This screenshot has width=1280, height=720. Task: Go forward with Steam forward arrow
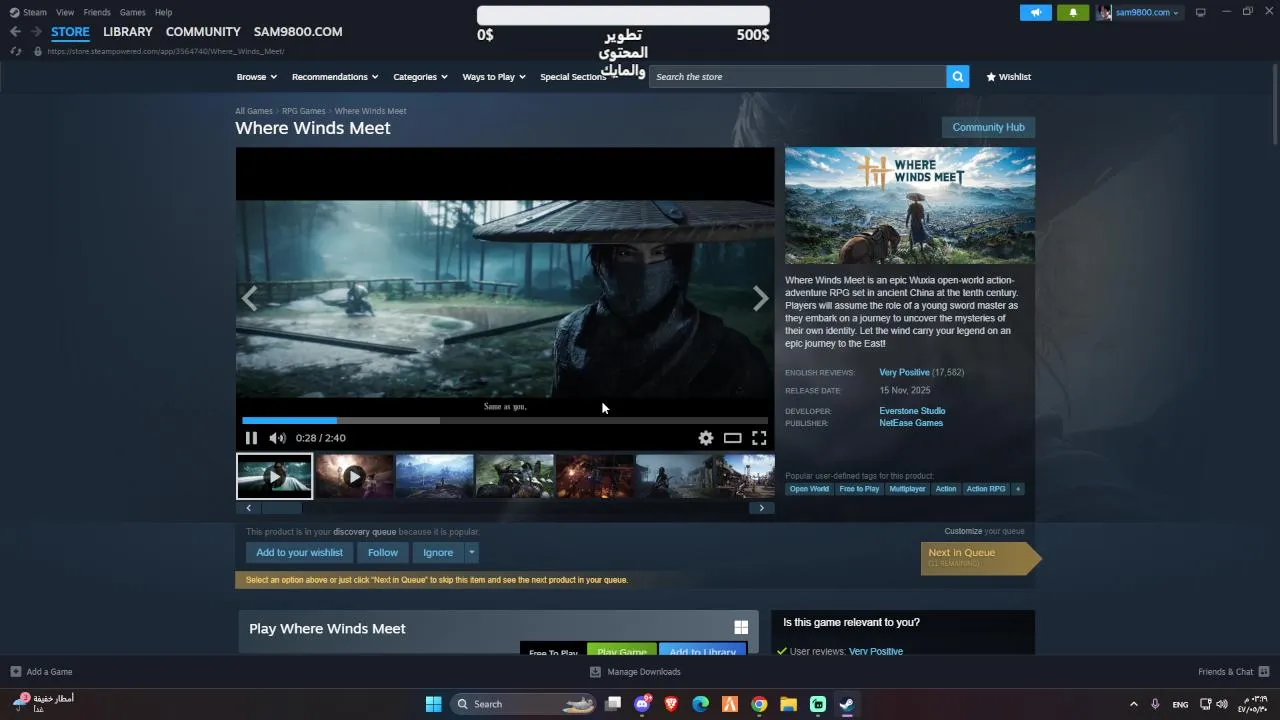pos(36,32)
